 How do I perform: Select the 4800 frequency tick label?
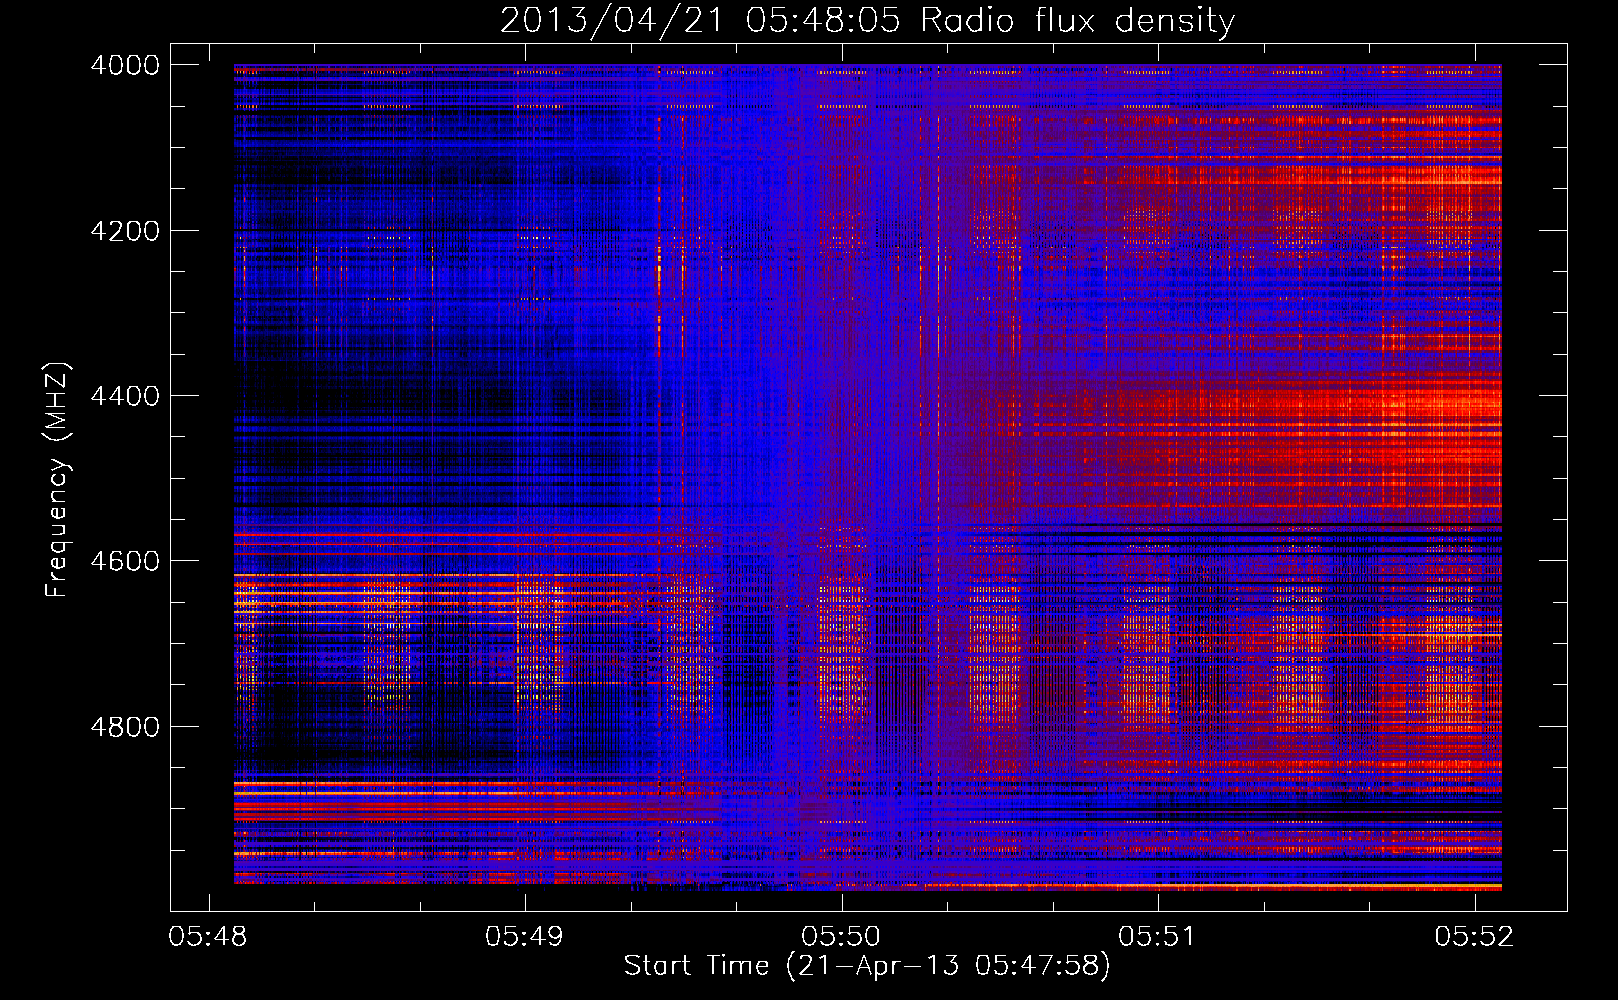pyautogui.click(x=125, y=727)
